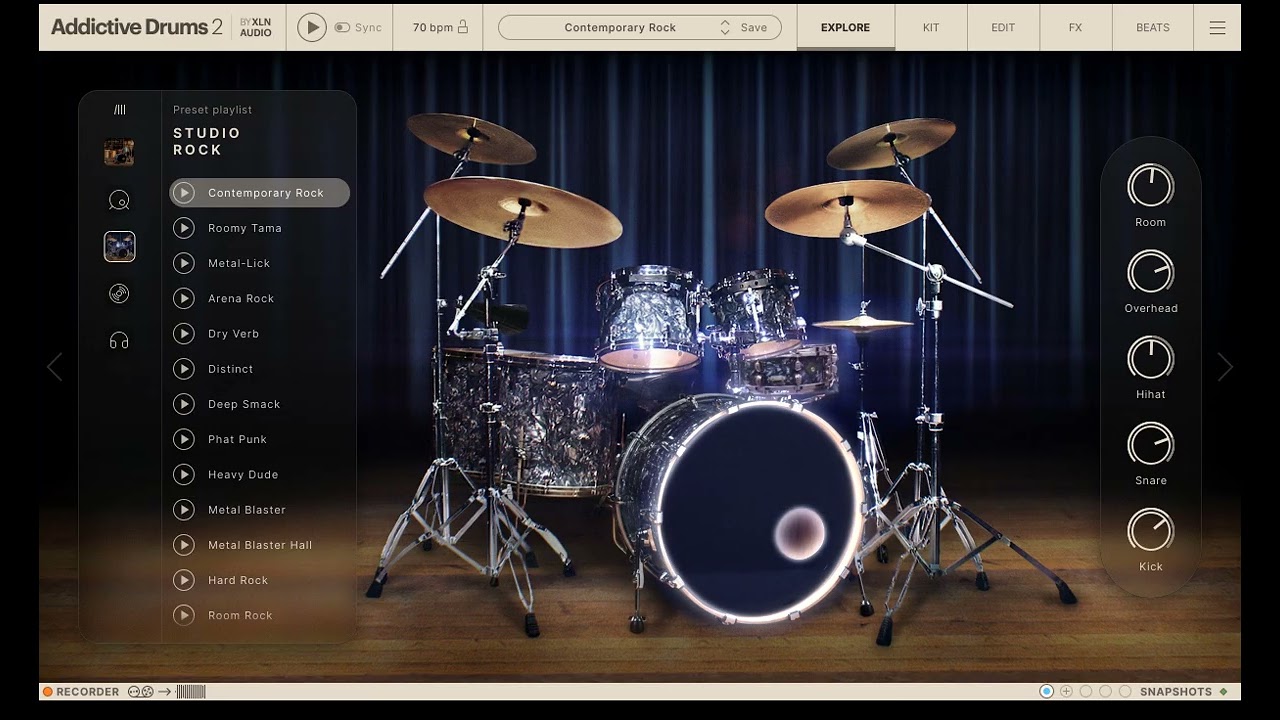1280x720 pixels.
Task: Open the Contemporary Rock preset dropdown
Action: click(x=620, y=28)
